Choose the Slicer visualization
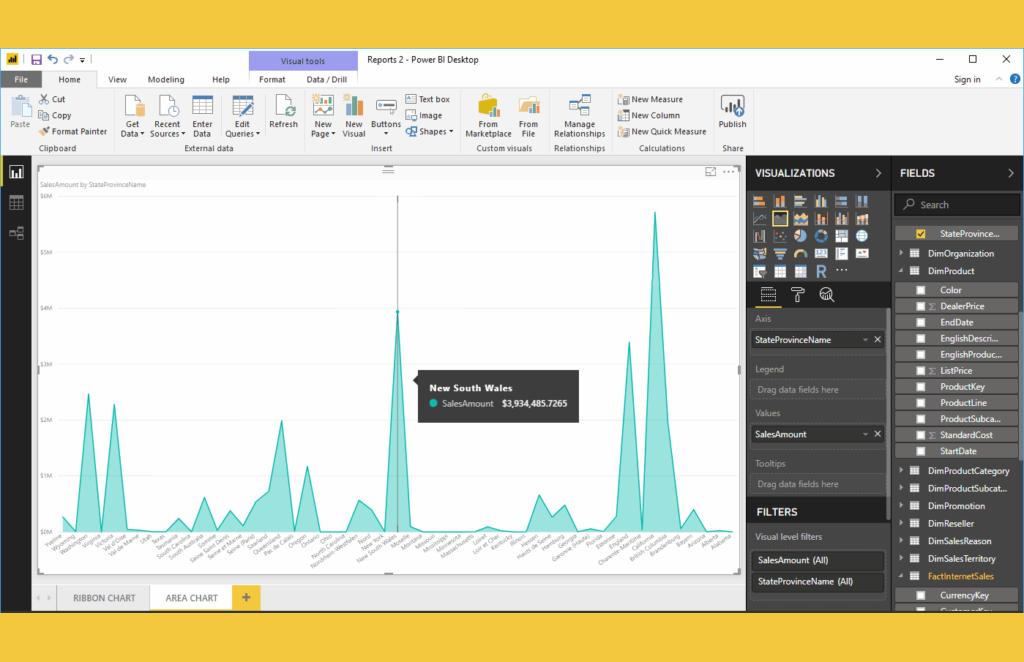 759,272
